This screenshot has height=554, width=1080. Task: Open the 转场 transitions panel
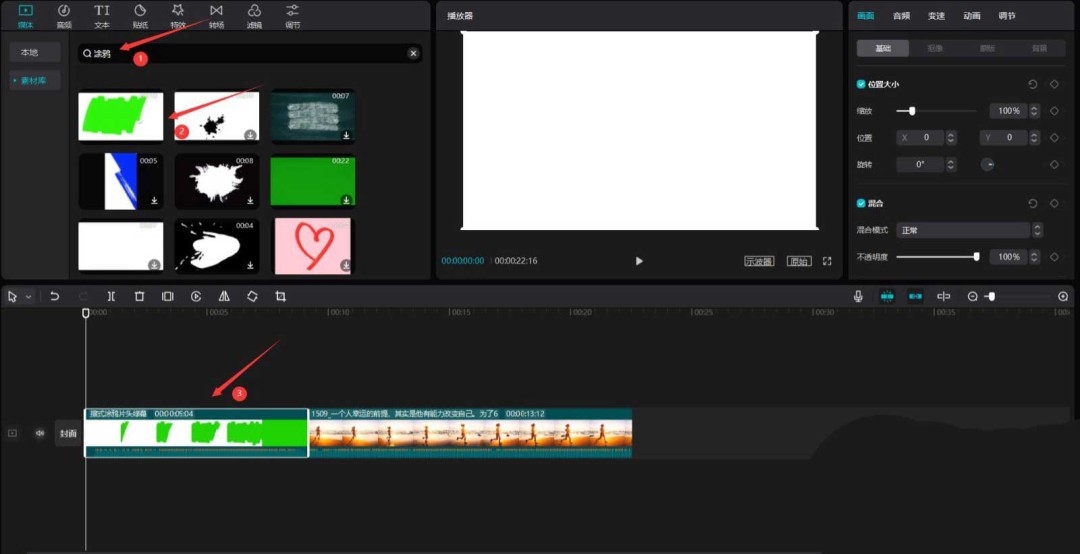coord(217,15)
